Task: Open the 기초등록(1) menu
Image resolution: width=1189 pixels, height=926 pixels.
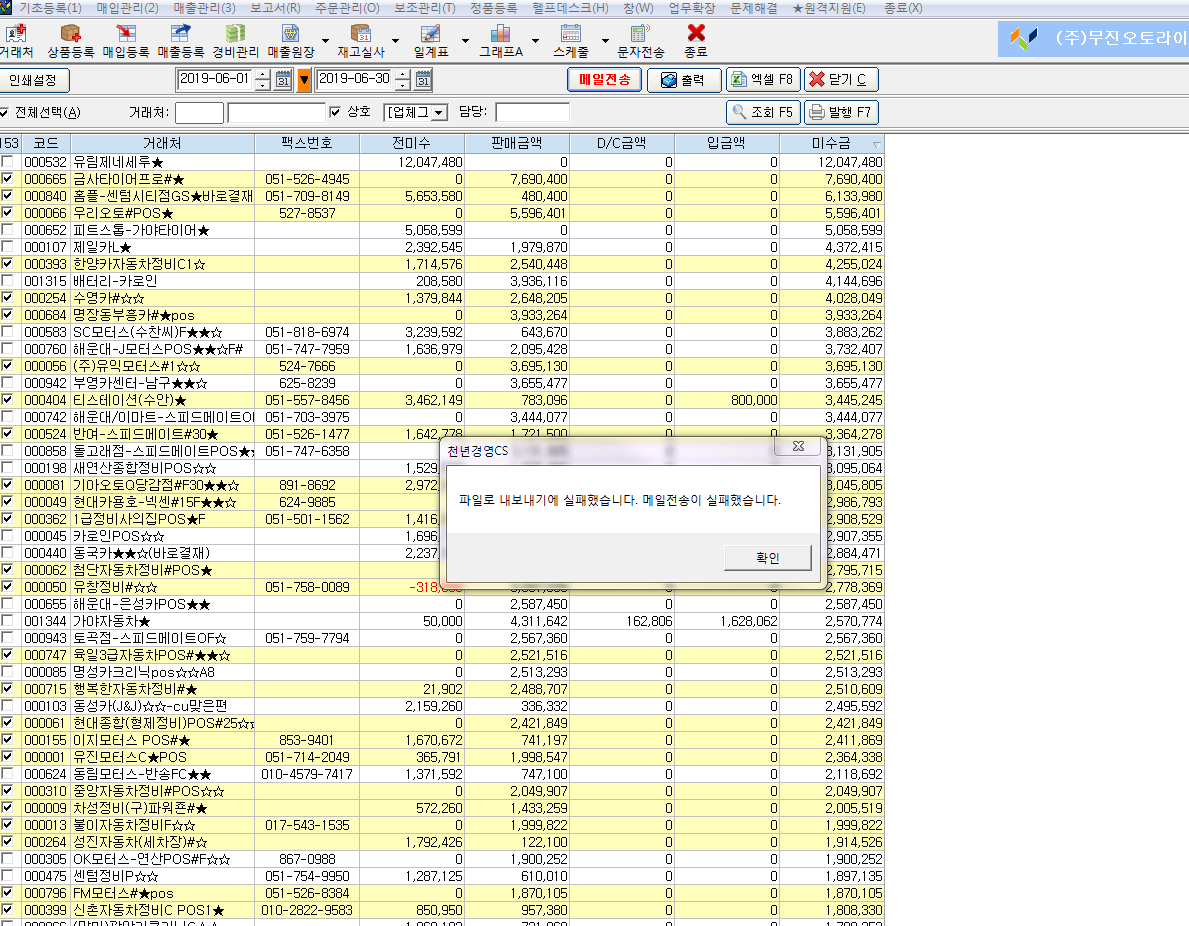Action: click(x=50, y=8)
